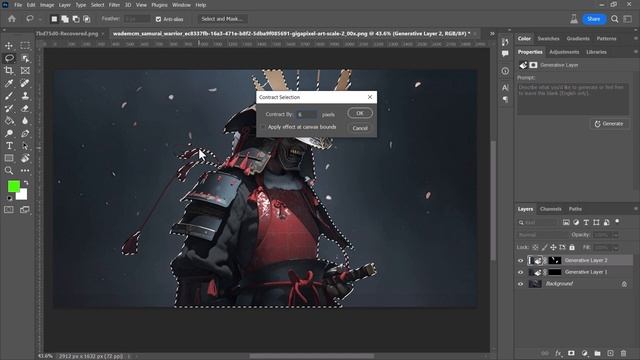Switch to the Swatches tab
Viewport: 640px width, 360px height.
[548, 38]
